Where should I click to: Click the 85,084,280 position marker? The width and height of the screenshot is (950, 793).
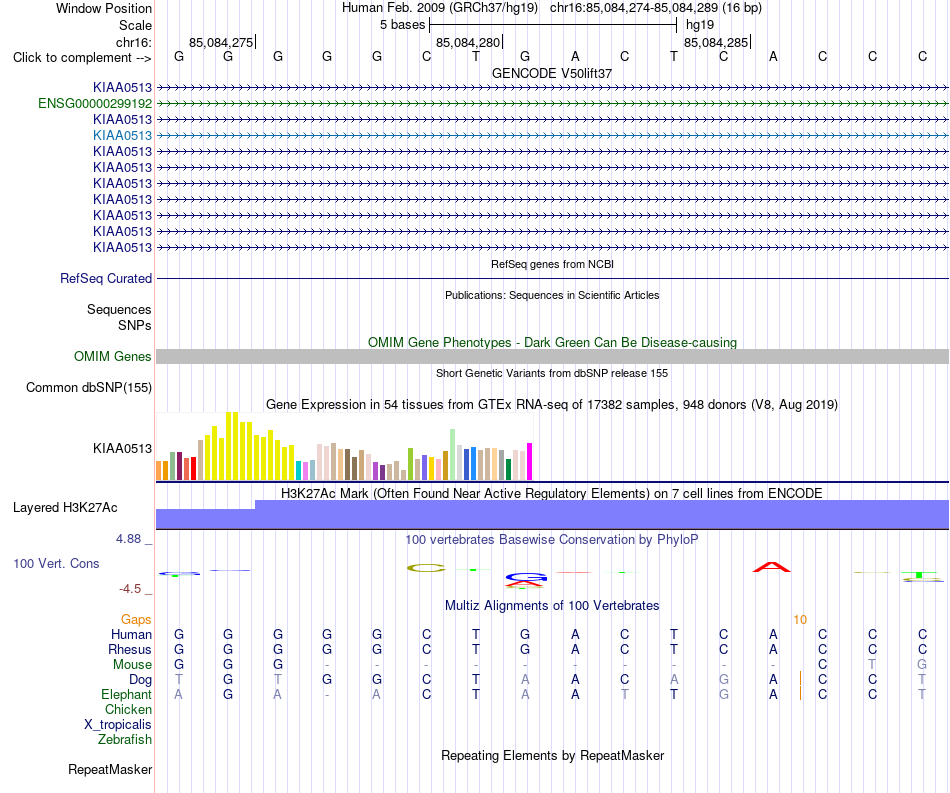(x=469, y=42)
